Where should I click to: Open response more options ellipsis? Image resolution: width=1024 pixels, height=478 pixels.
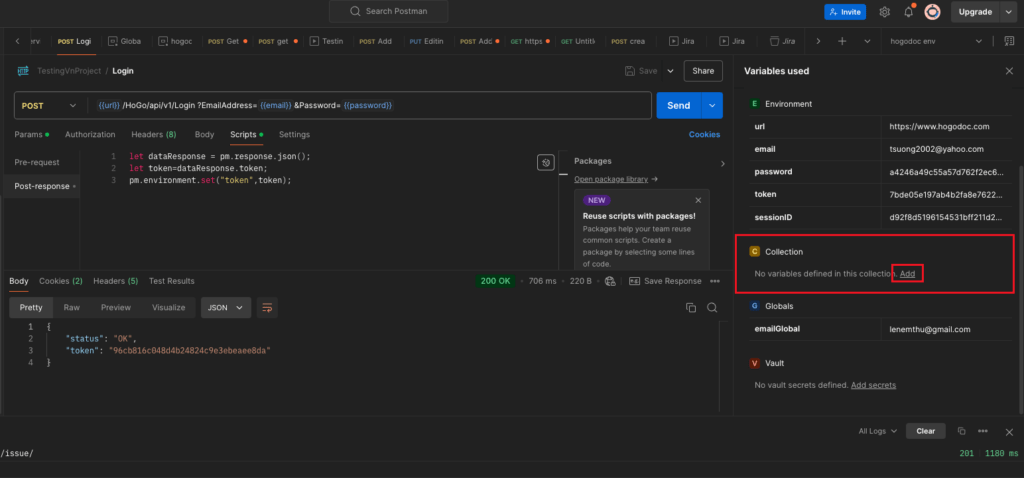coord(714,281)
